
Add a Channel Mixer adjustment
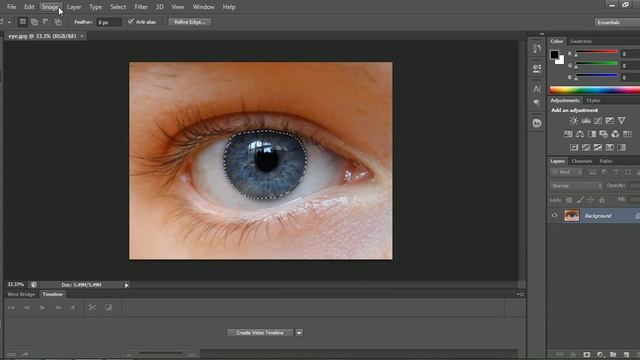coord(615,134)
